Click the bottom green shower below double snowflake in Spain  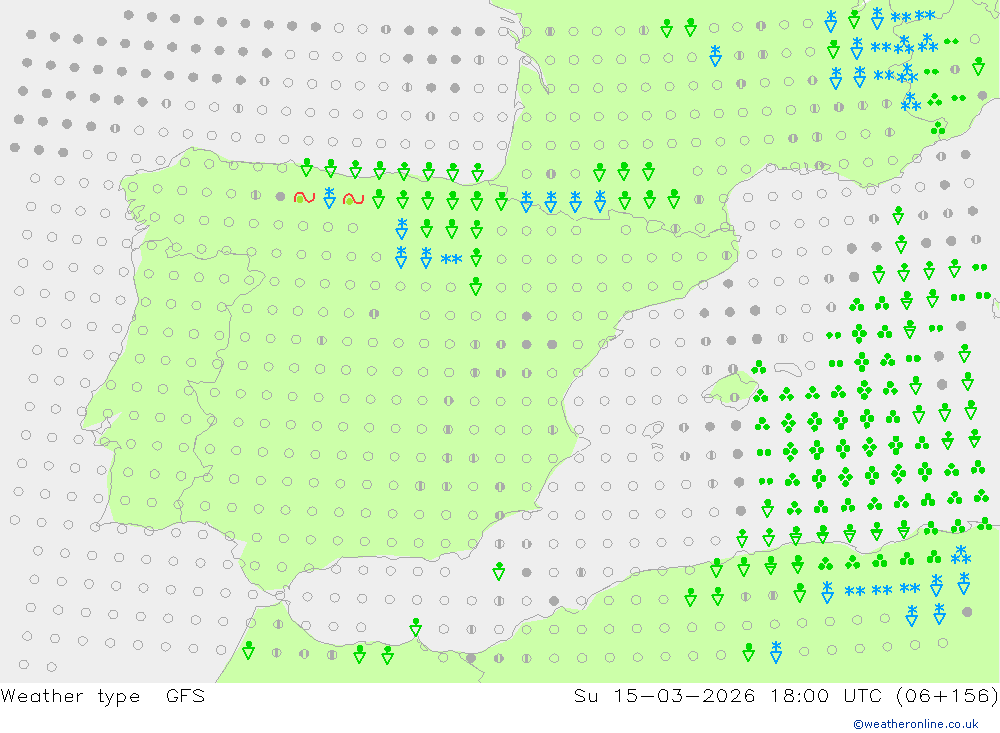475,286
